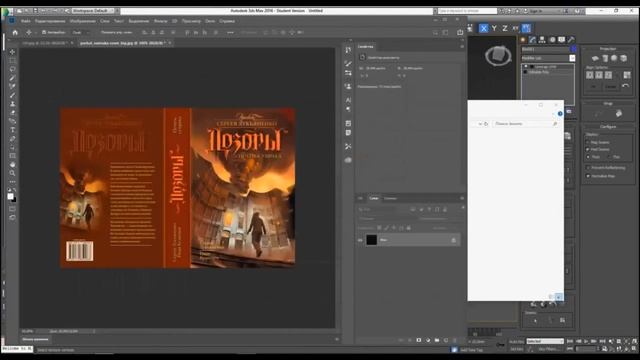Open Layer/Group dropdown in Photoshop options bar

click(x=80, y=32)
